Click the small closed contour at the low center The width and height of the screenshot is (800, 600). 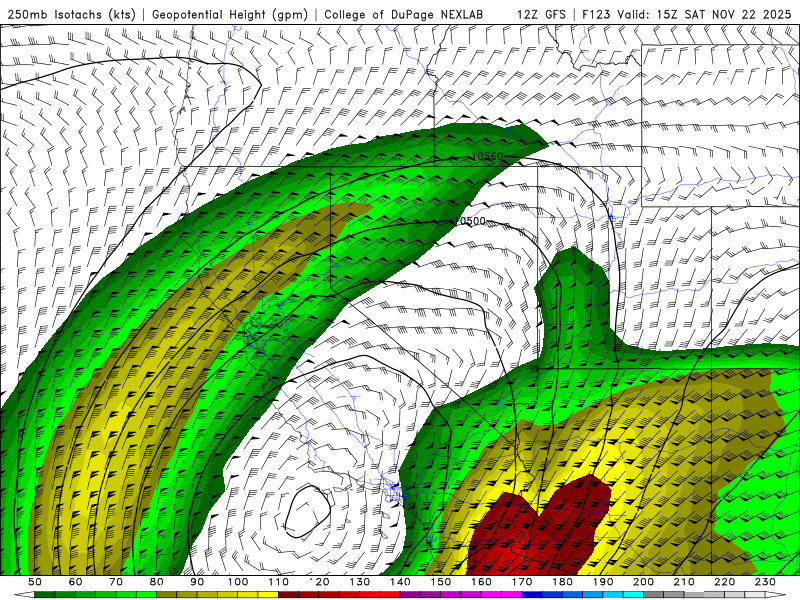tap(308, 511)
